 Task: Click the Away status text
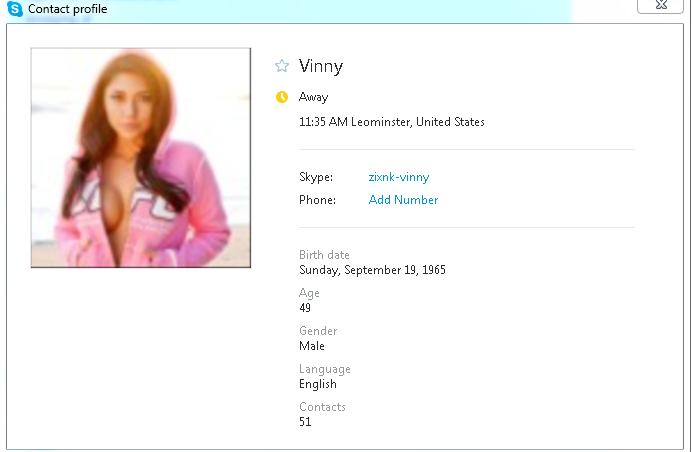pos(313,97)
